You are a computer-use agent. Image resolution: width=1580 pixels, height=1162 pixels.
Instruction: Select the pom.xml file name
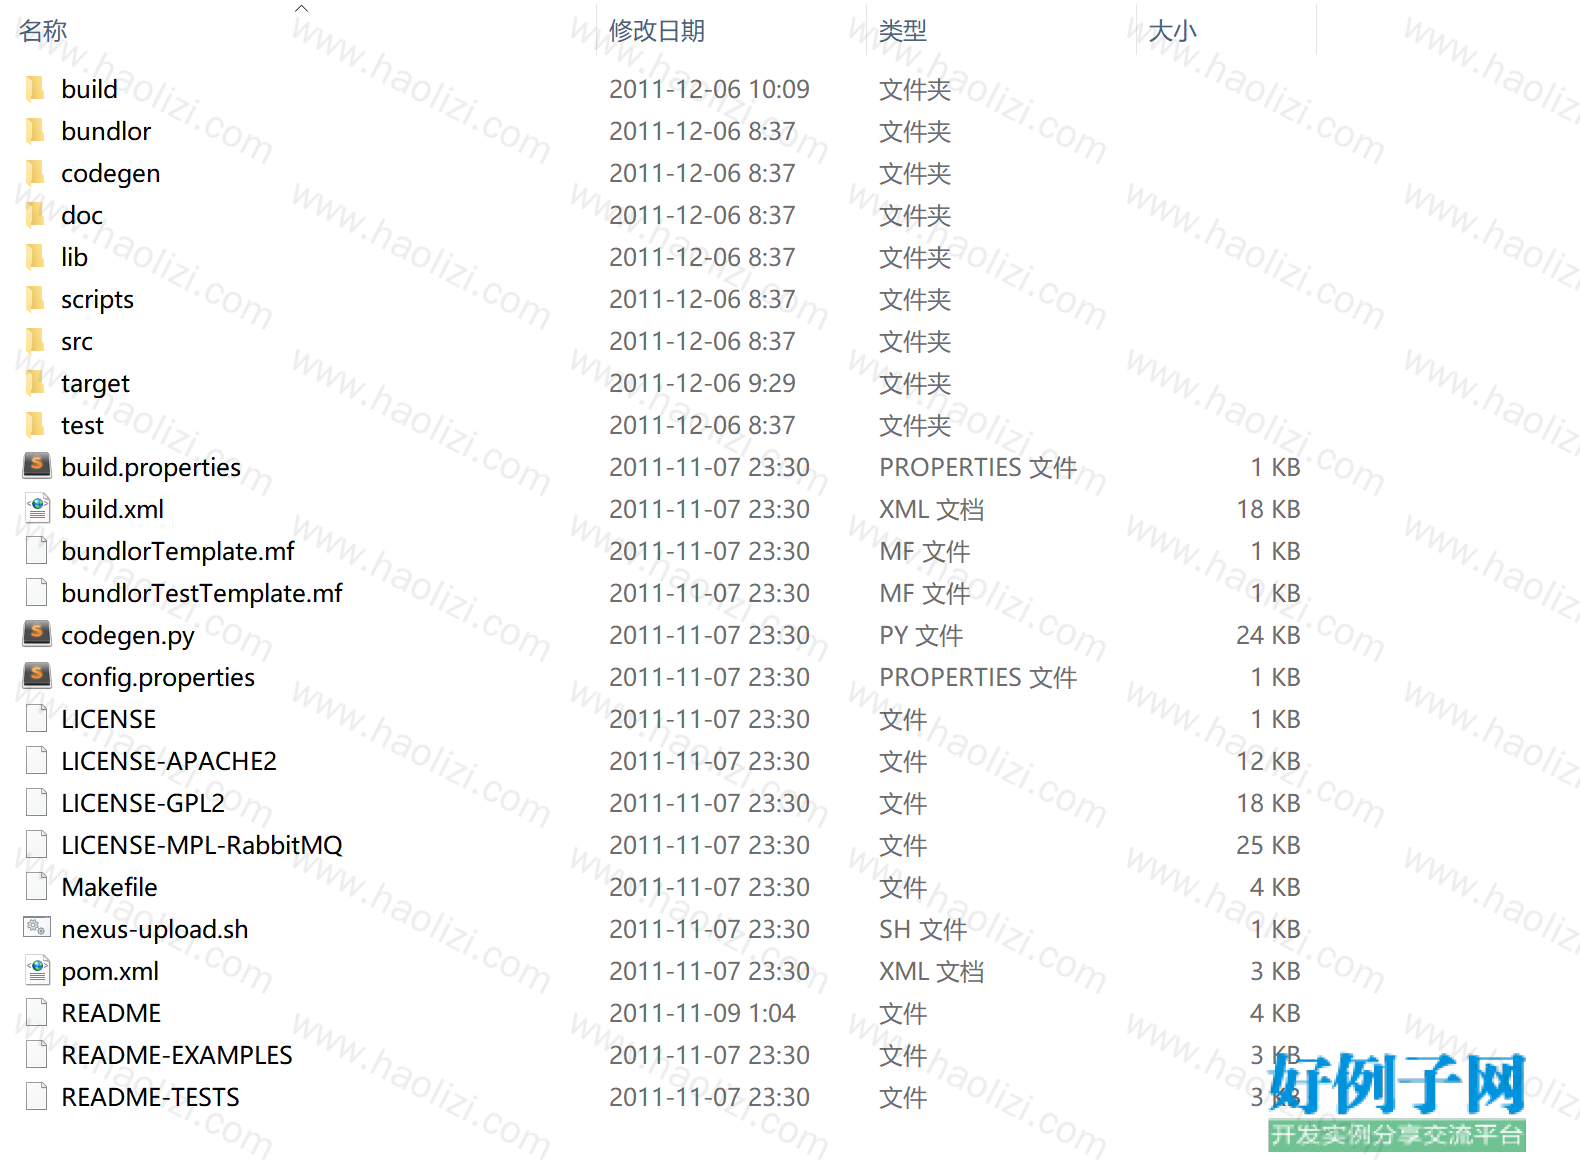[110, 972]
